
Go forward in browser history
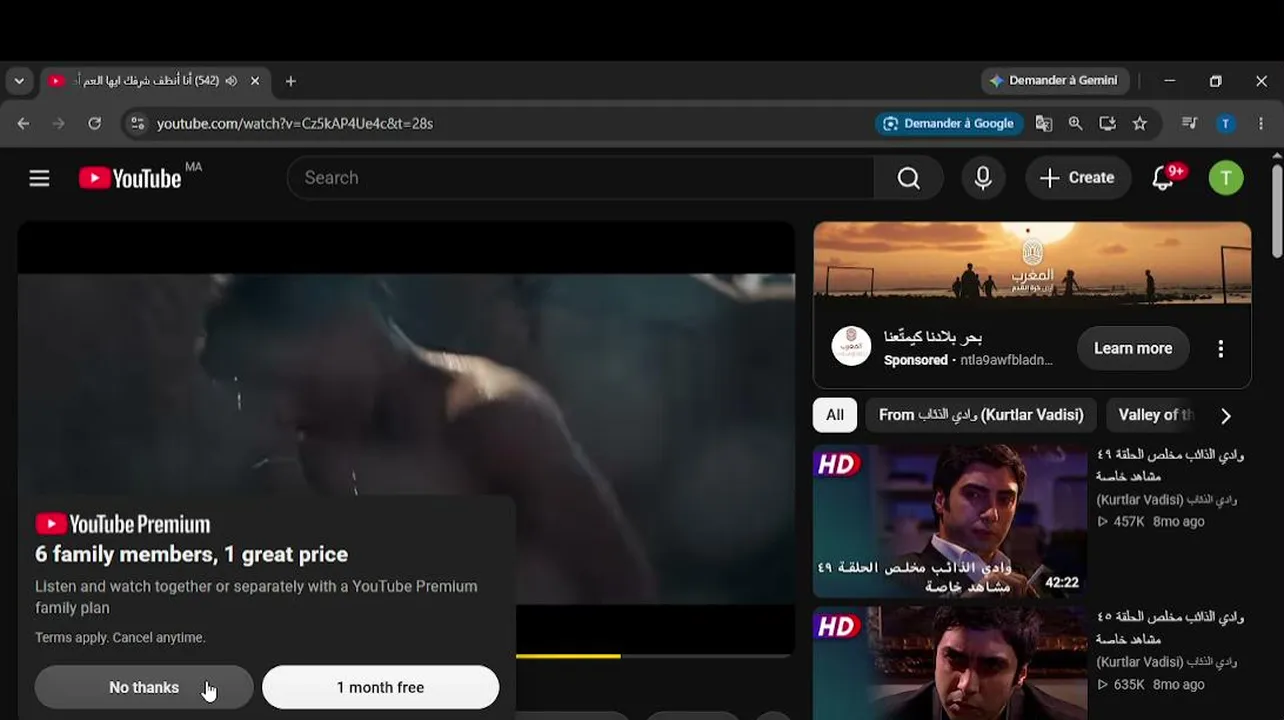click(x=58, y=123)
